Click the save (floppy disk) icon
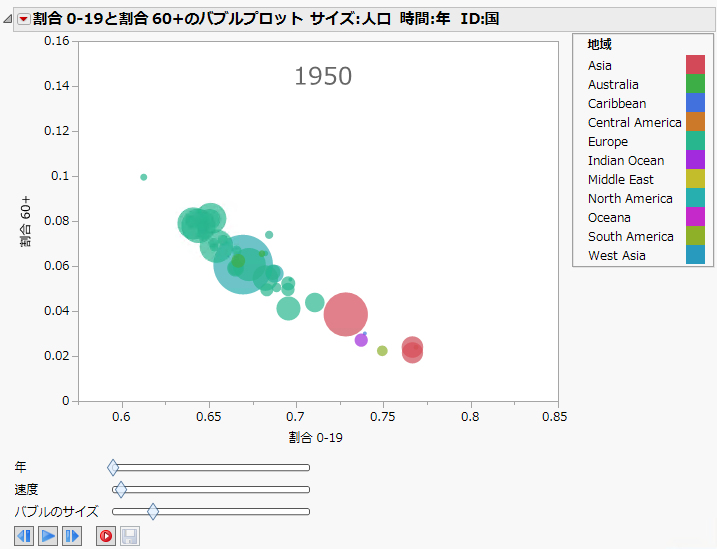The image size is (717, 549). coord(129,536)
